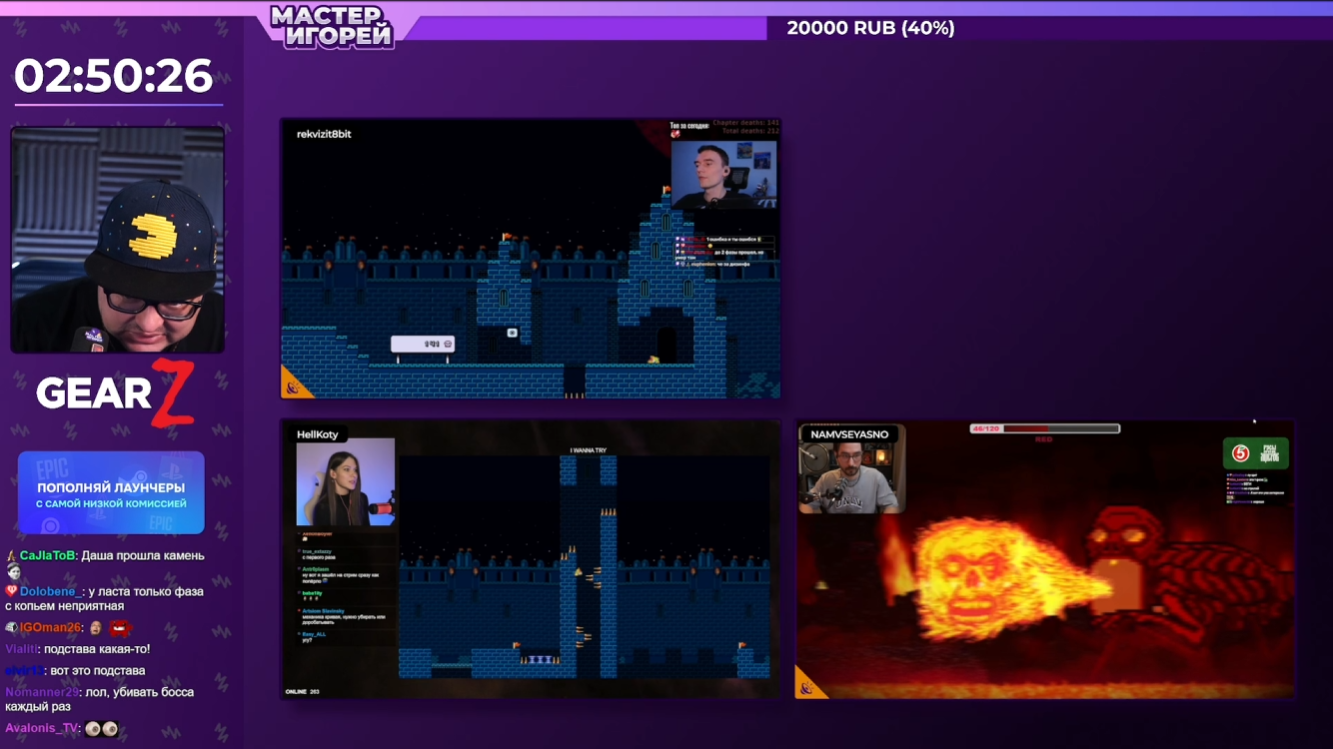Click the HellKoty name label

[x=318, y=434]
